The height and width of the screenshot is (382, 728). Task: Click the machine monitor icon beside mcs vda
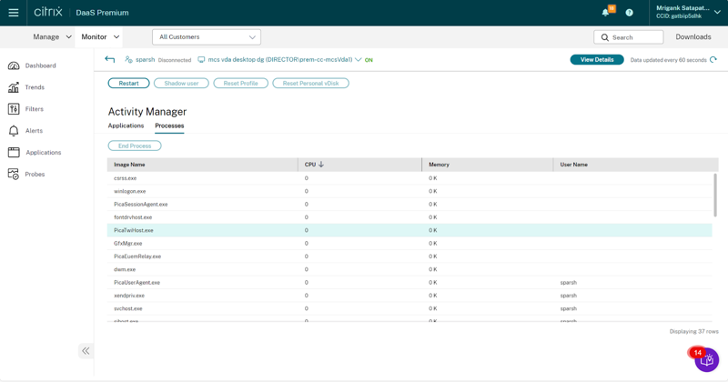201,60
